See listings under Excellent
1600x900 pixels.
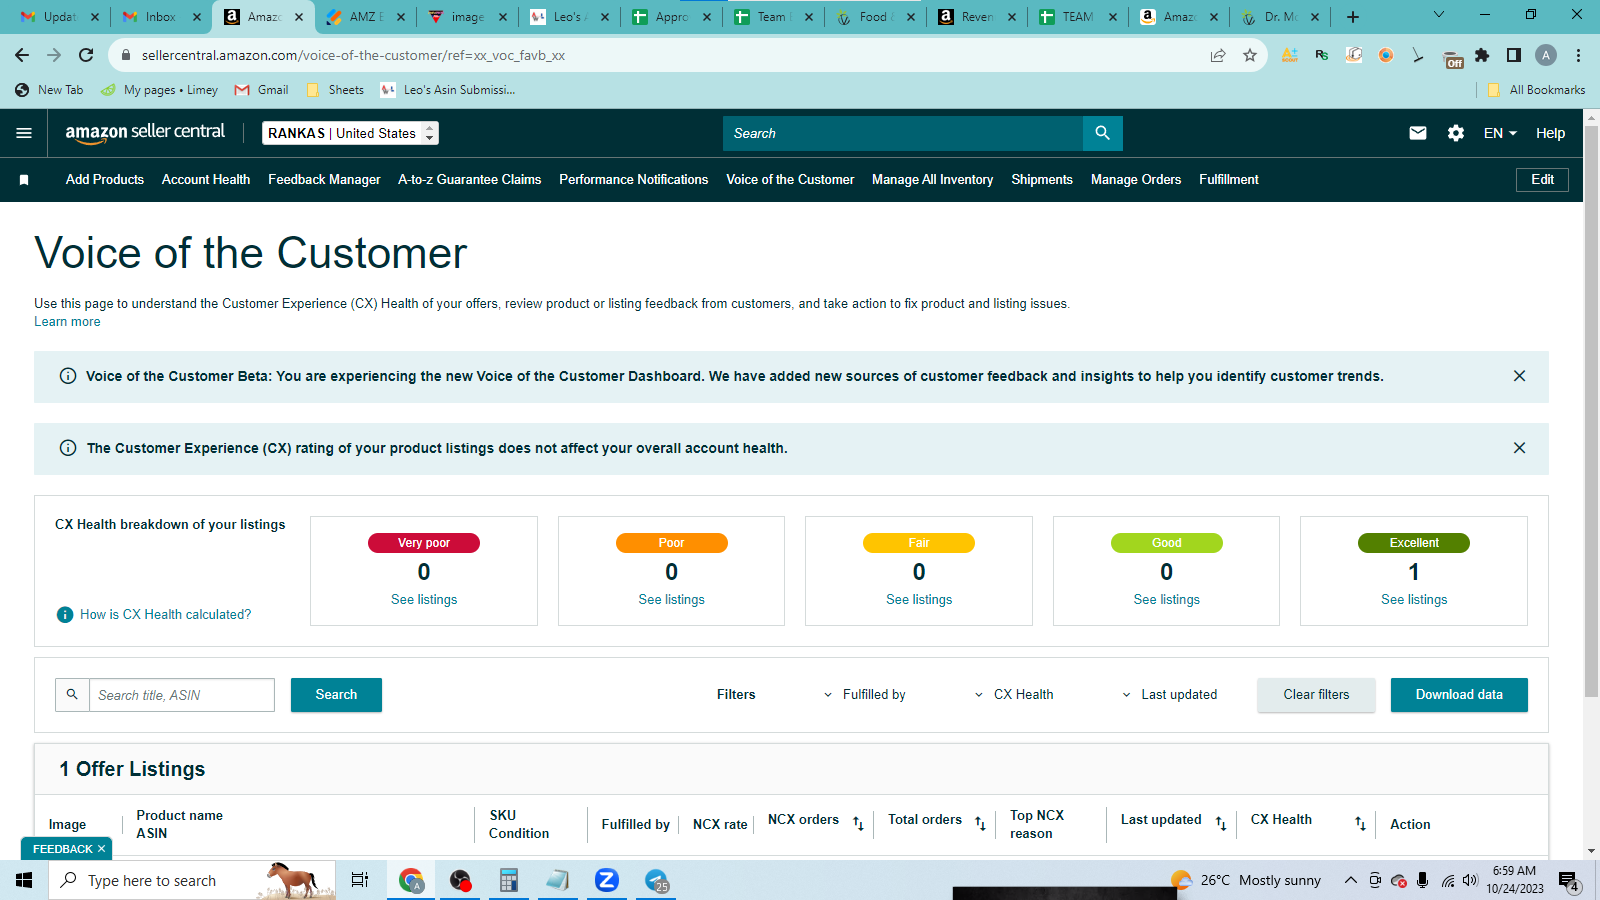1414,600
